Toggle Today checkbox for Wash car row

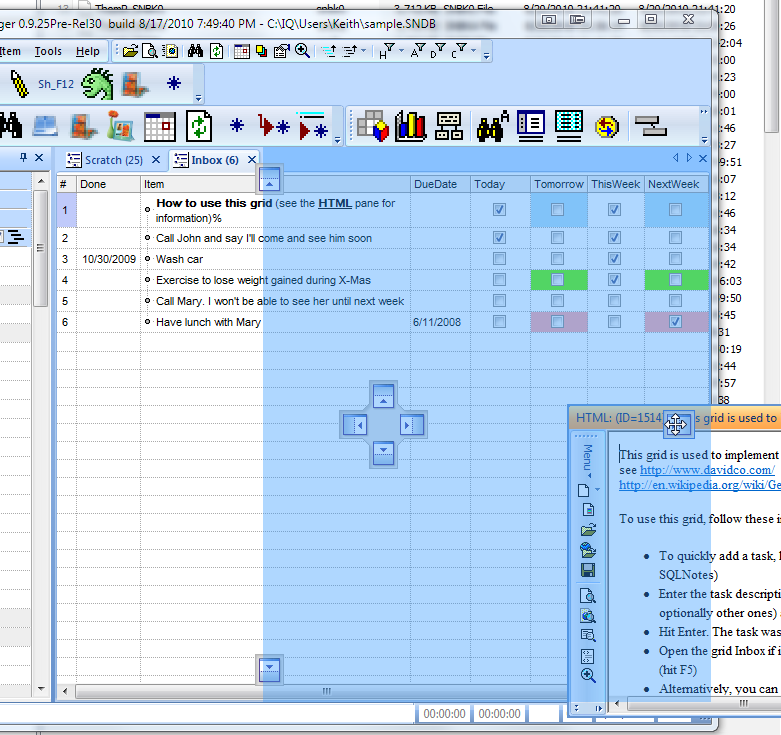(499, 258)
